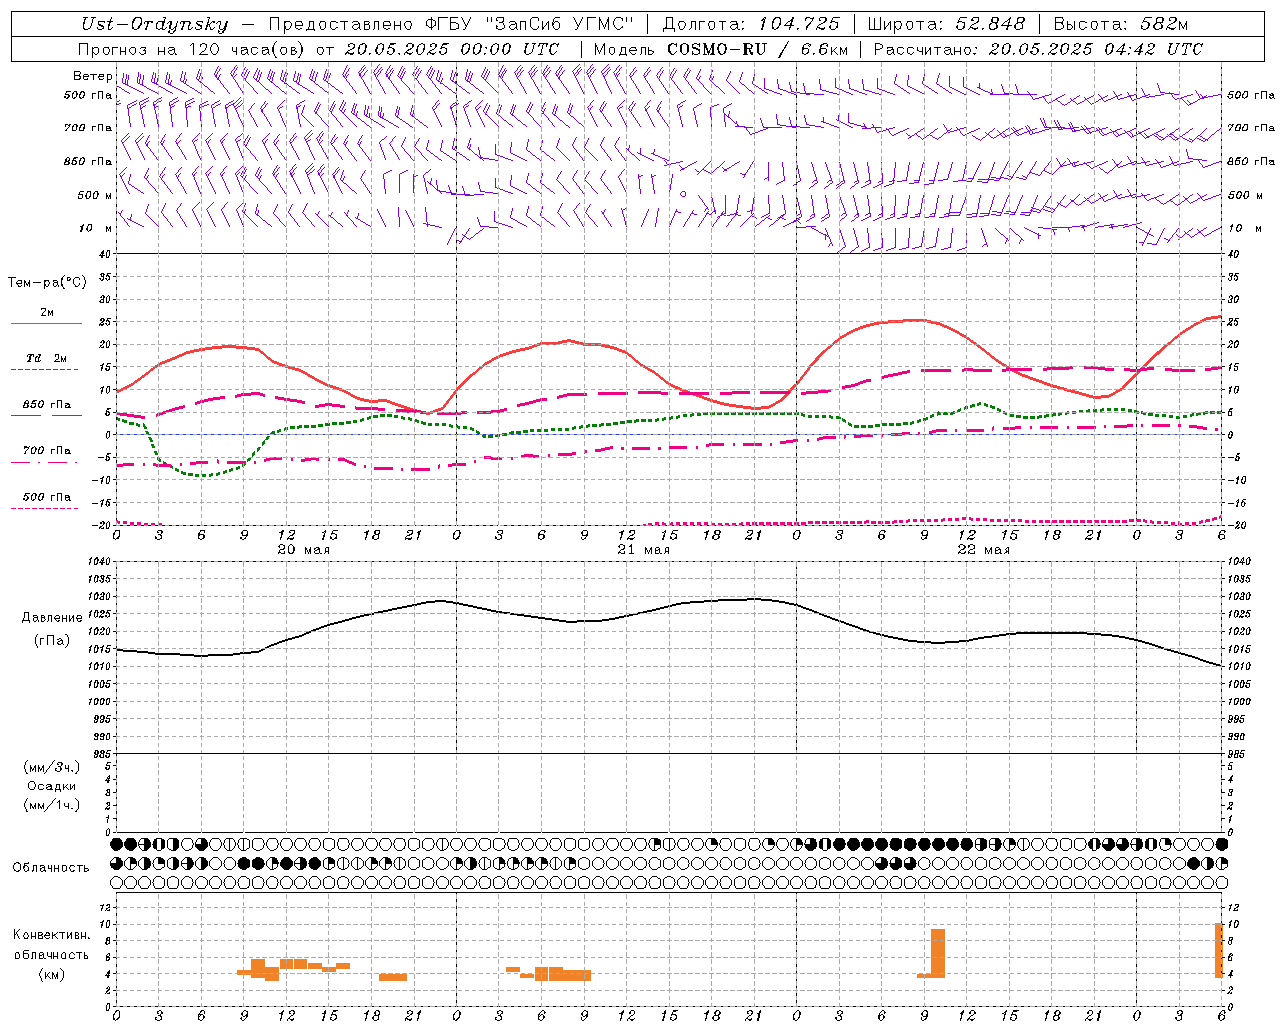
Task: Click the orange convective bar at chart's right edge
Action: (1218, 950)
